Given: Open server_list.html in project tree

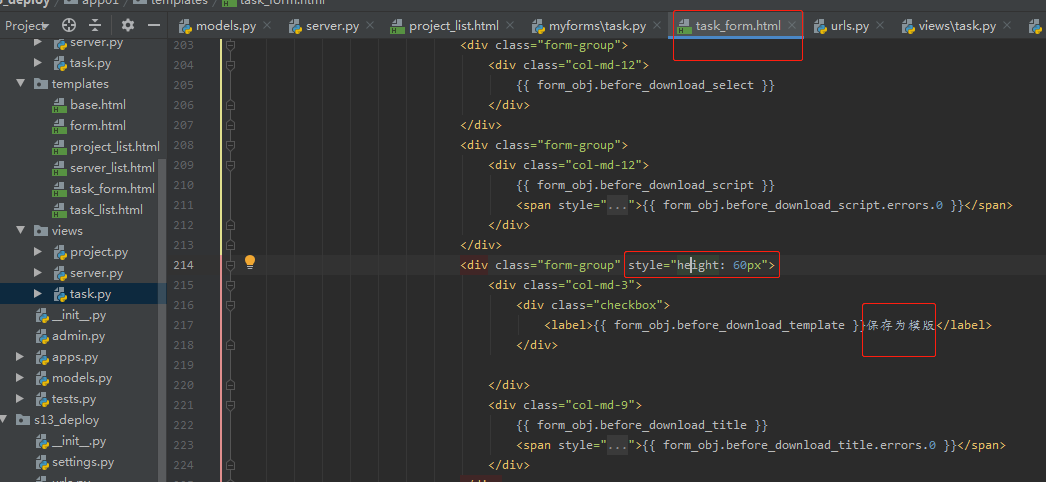Looking at the screenshot, I should [x=112, y=168].
